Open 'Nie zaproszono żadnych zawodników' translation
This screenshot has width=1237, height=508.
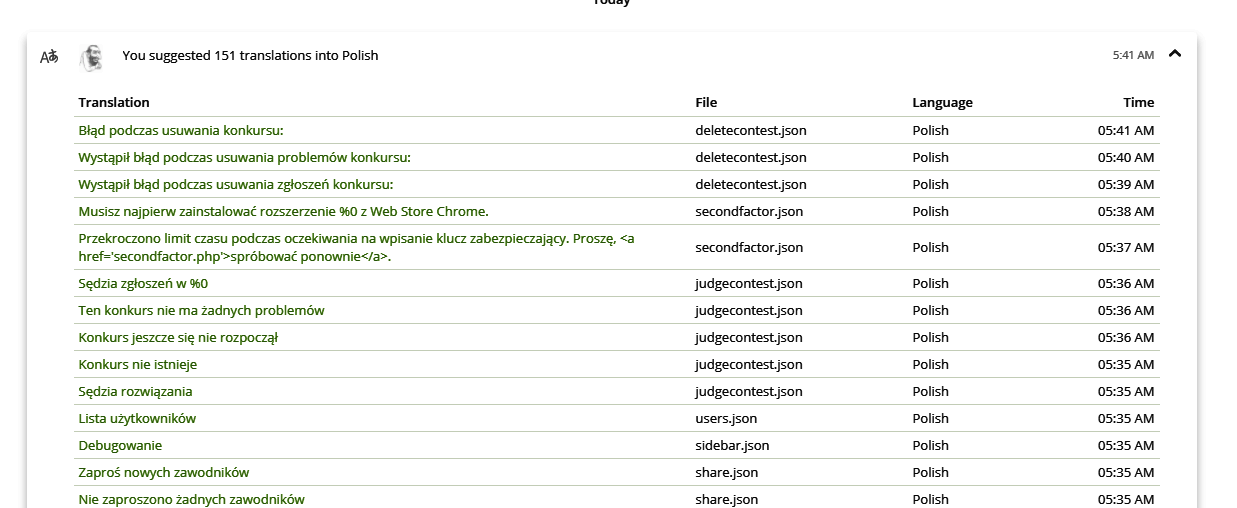tap(191, 499)
